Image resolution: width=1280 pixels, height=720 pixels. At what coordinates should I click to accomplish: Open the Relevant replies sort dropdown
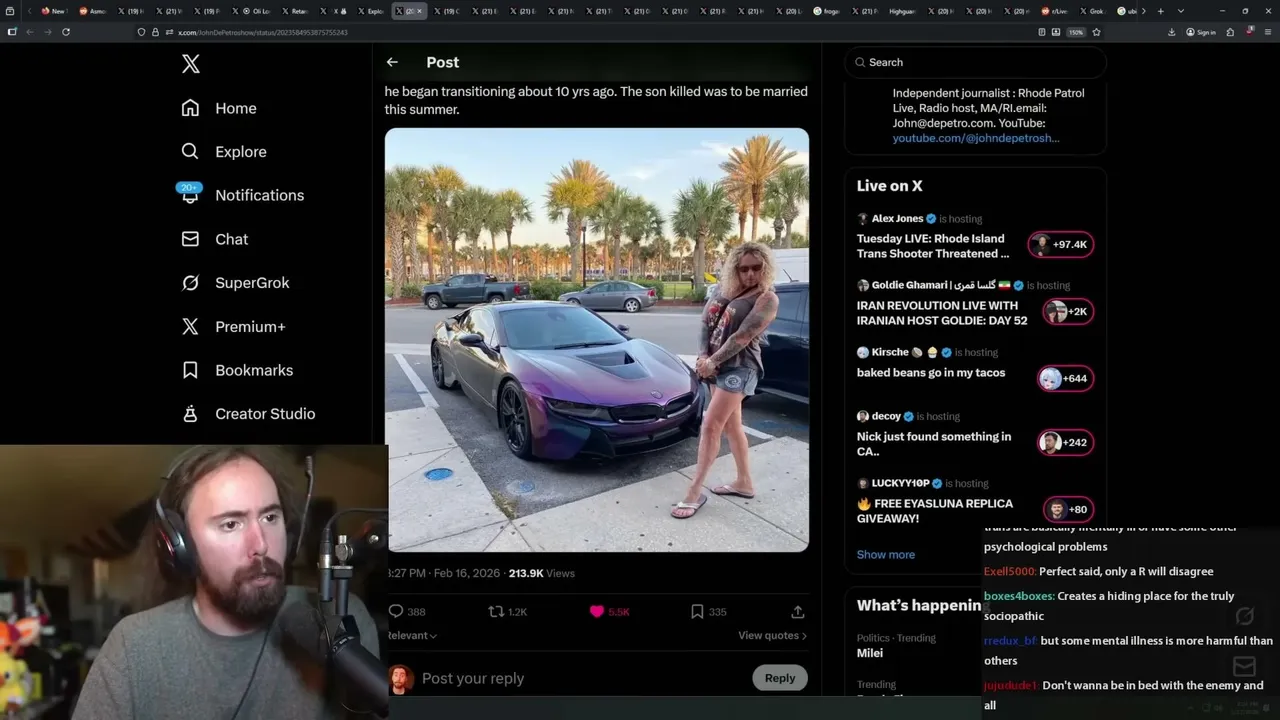coord(412,635)
